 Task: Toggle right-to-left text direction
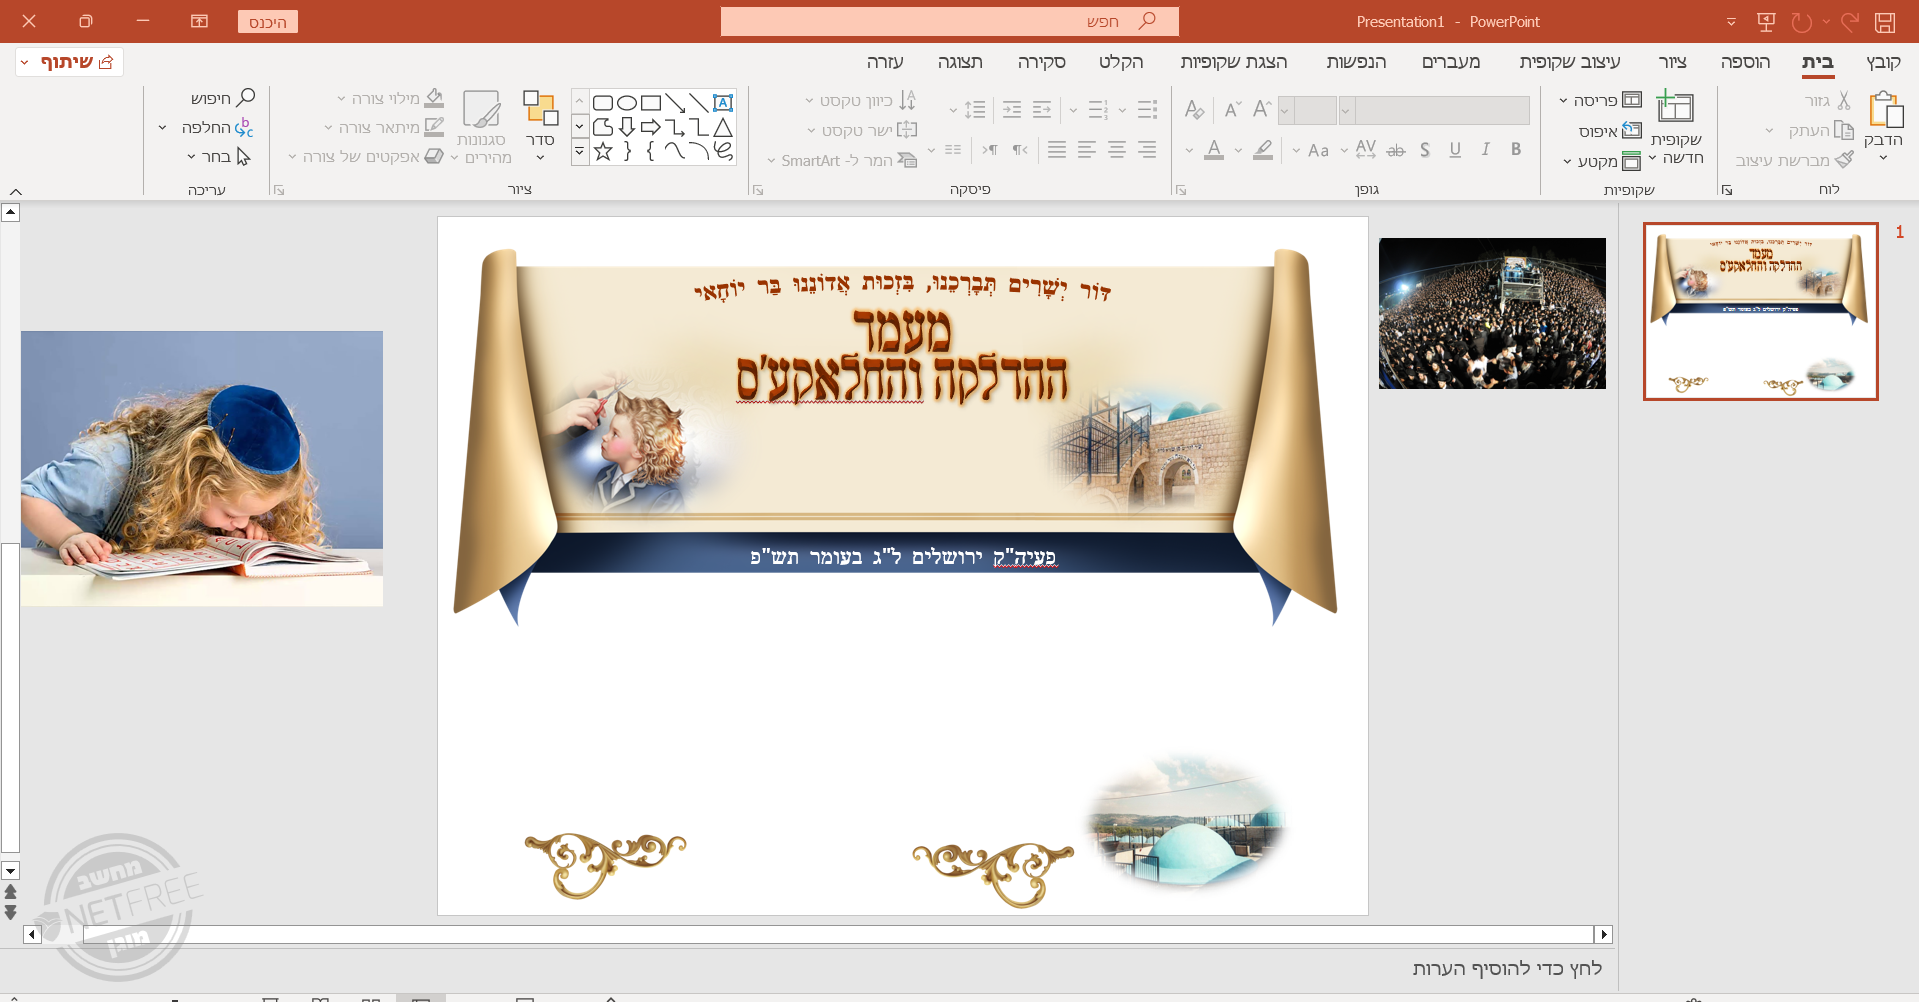click(x=1019, y=150)
